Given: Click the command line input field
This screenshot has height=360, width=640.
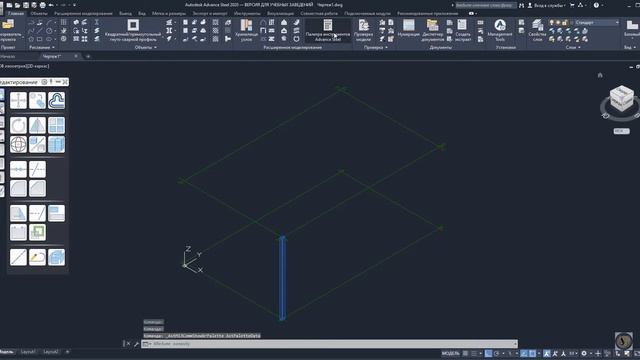Looking at the screenshot, I should point(330,344).
